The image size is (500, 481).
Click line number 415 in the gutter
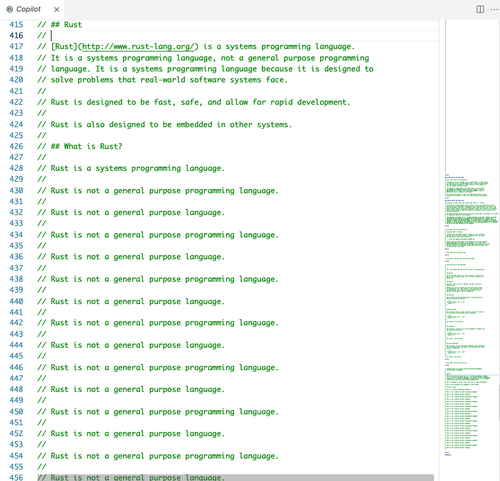16,25
